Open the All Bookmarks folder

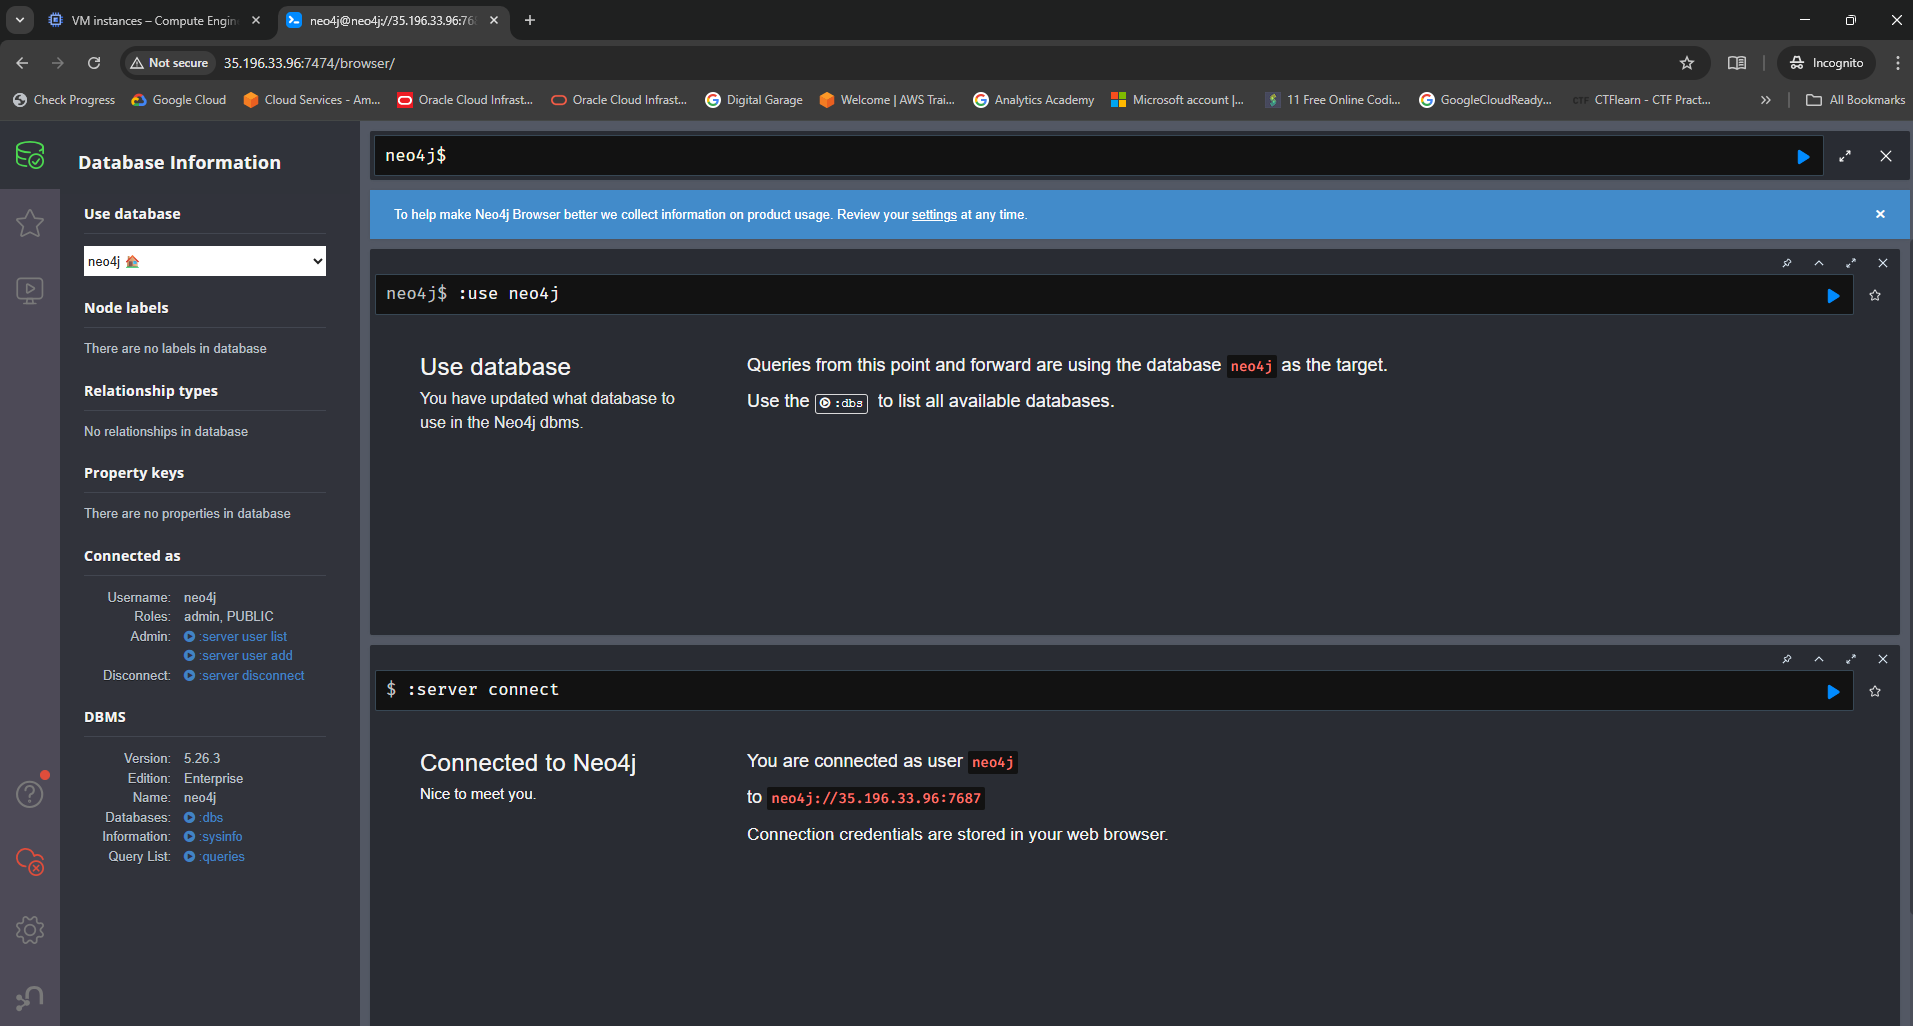point(1856,100)
